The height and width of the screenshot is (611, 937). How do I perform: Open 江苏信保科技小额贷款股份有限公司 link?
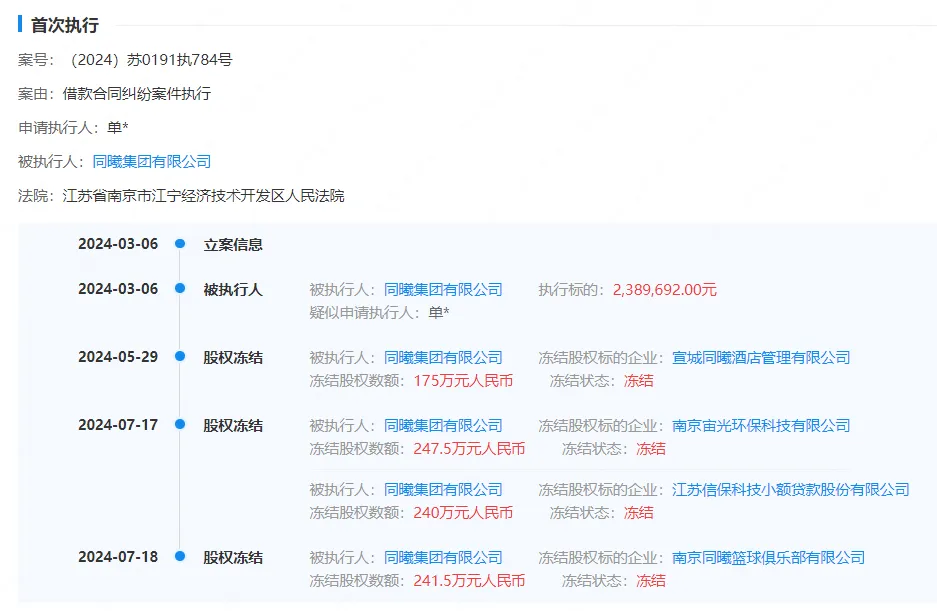[791, 490]
